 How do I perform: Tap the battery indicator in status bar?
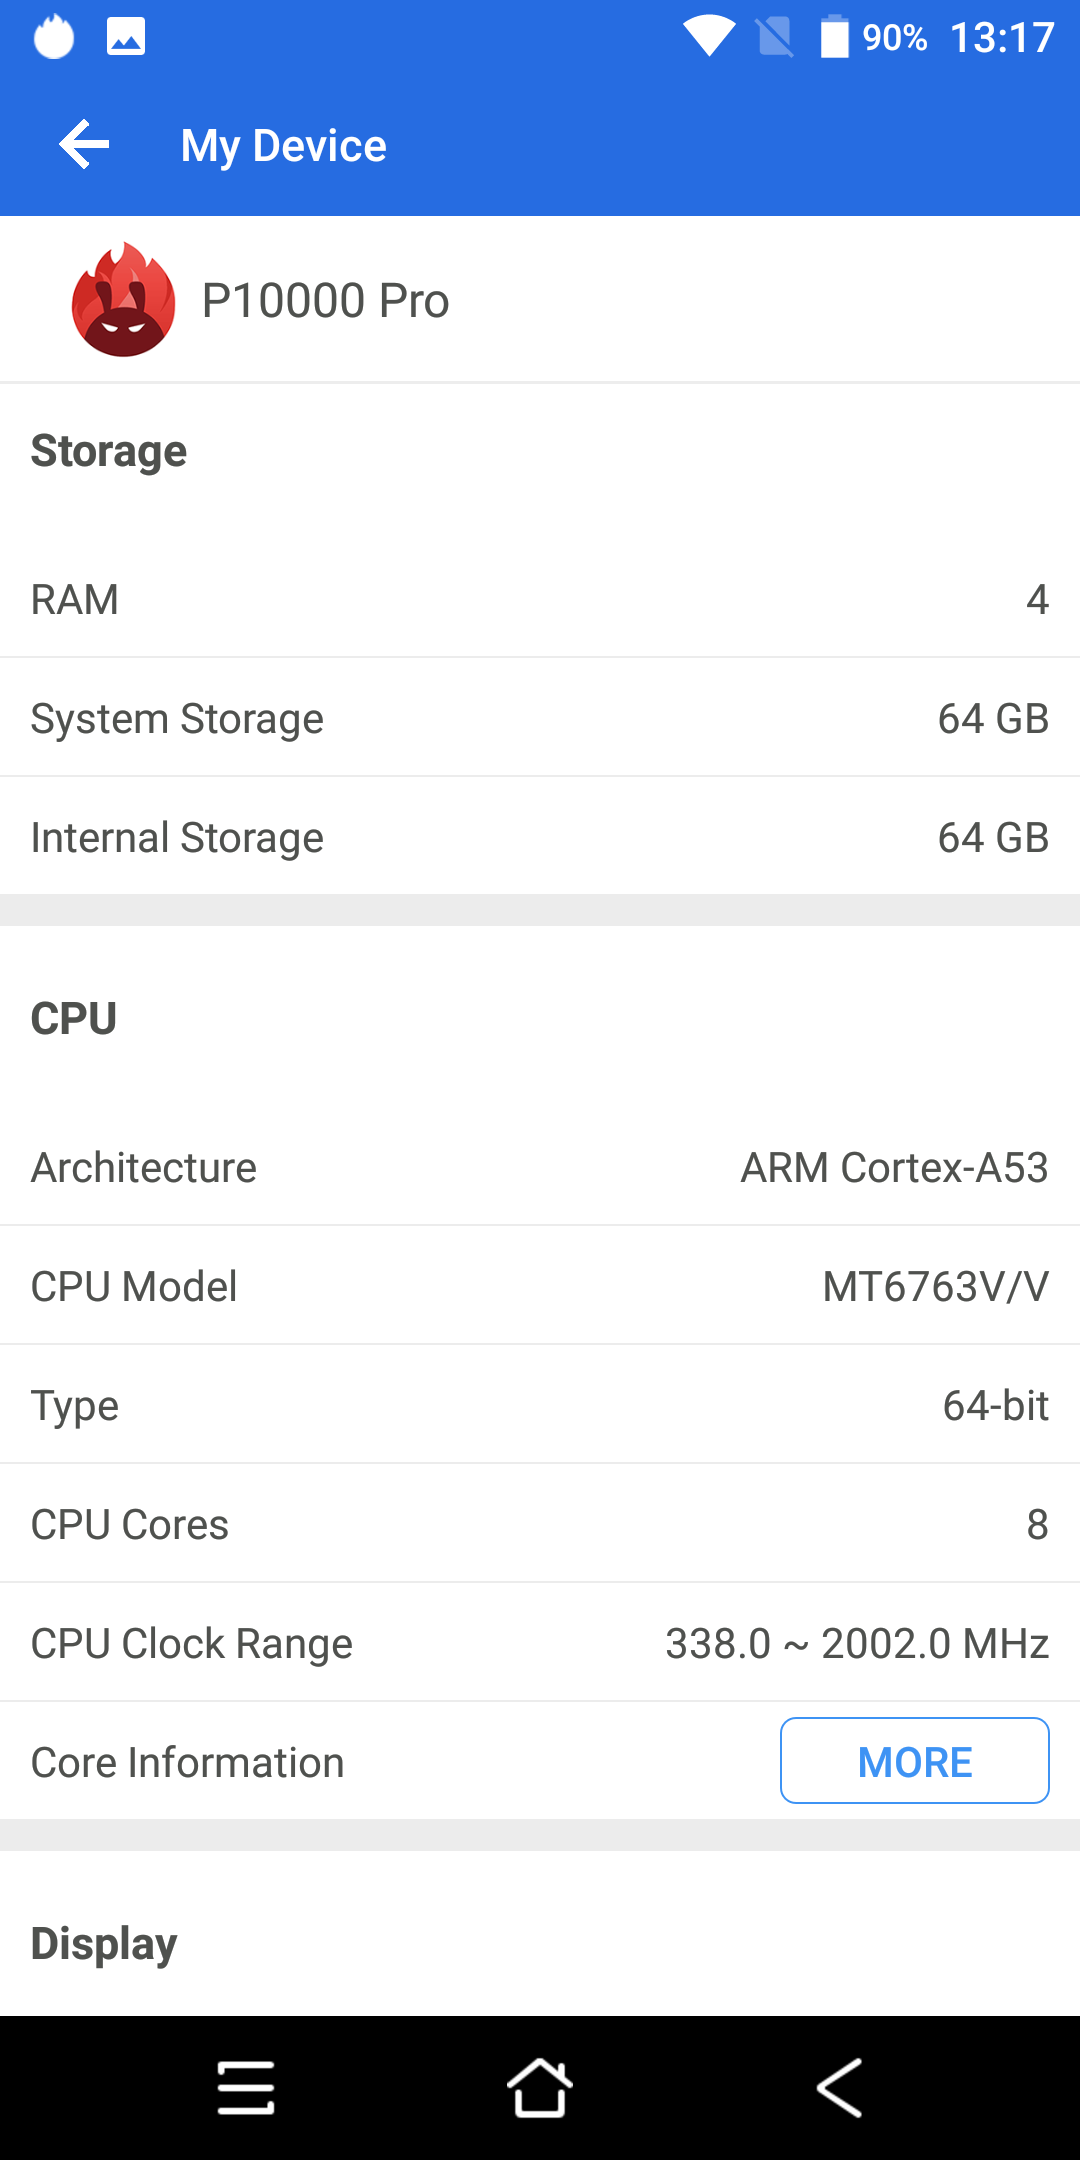(834, 37)
